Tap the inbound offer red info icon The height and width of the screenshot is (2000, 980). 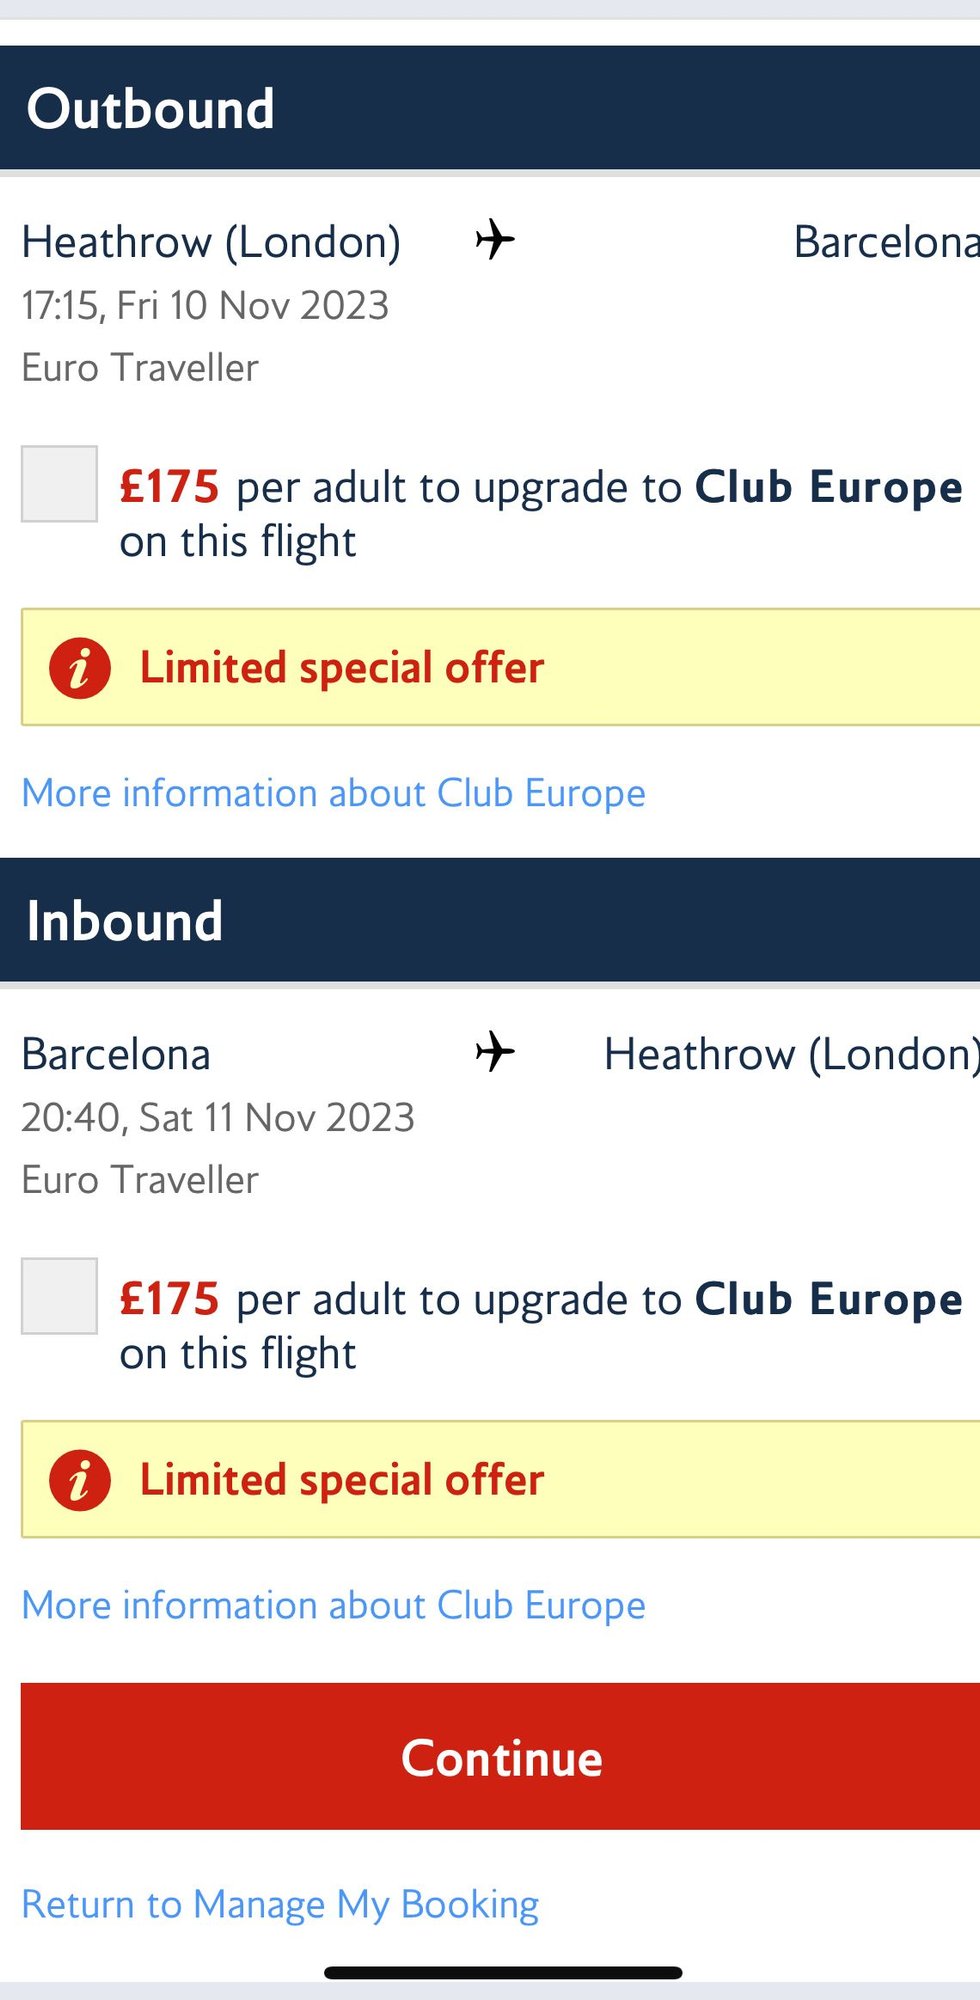point(80,1480)
